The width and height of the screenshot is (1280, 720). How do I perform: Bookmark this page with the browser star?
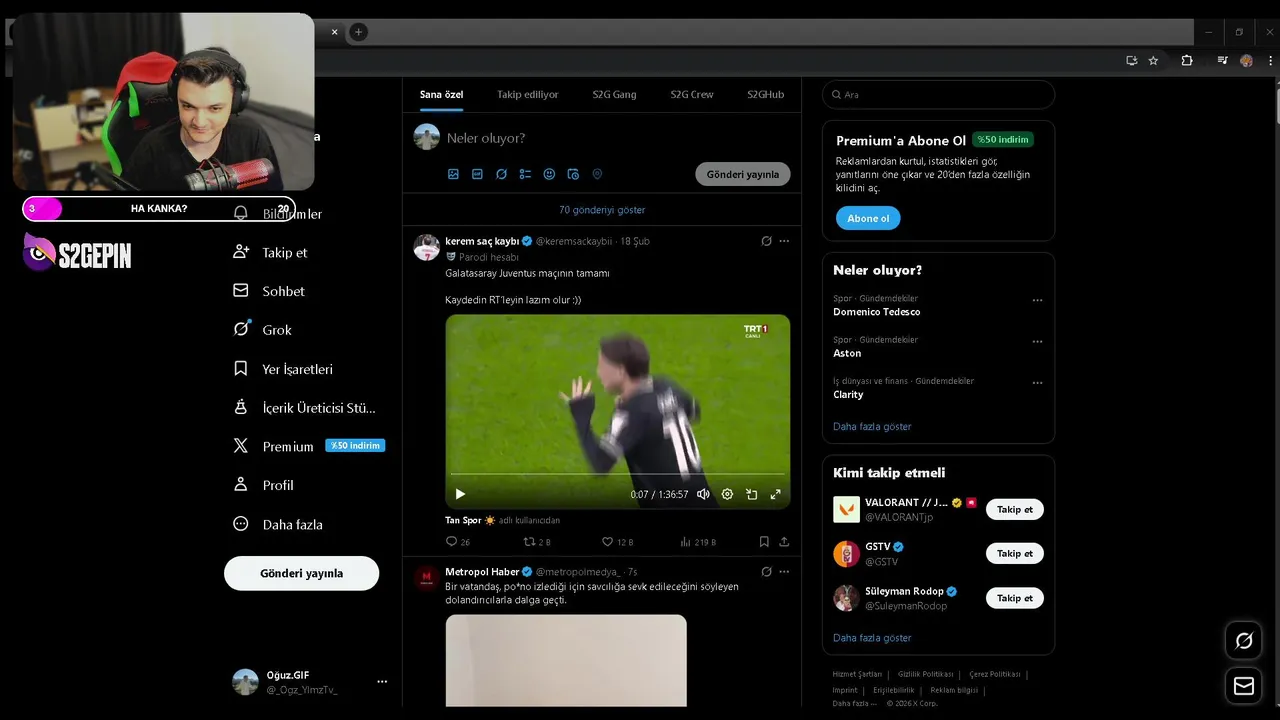pyautogui.click(x=1153, y=60)
